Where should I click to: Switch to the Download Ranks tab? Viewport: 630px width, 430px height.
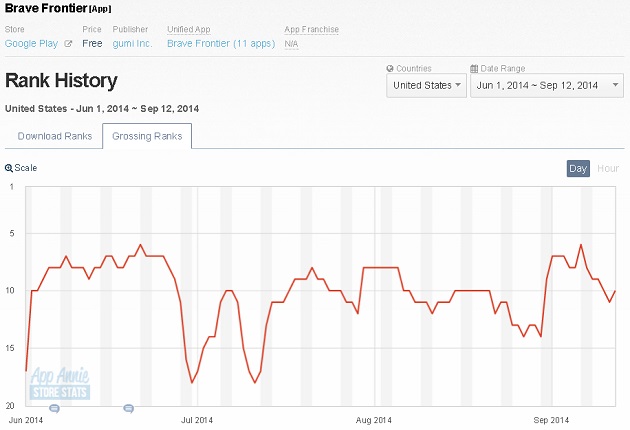(55, 136)
